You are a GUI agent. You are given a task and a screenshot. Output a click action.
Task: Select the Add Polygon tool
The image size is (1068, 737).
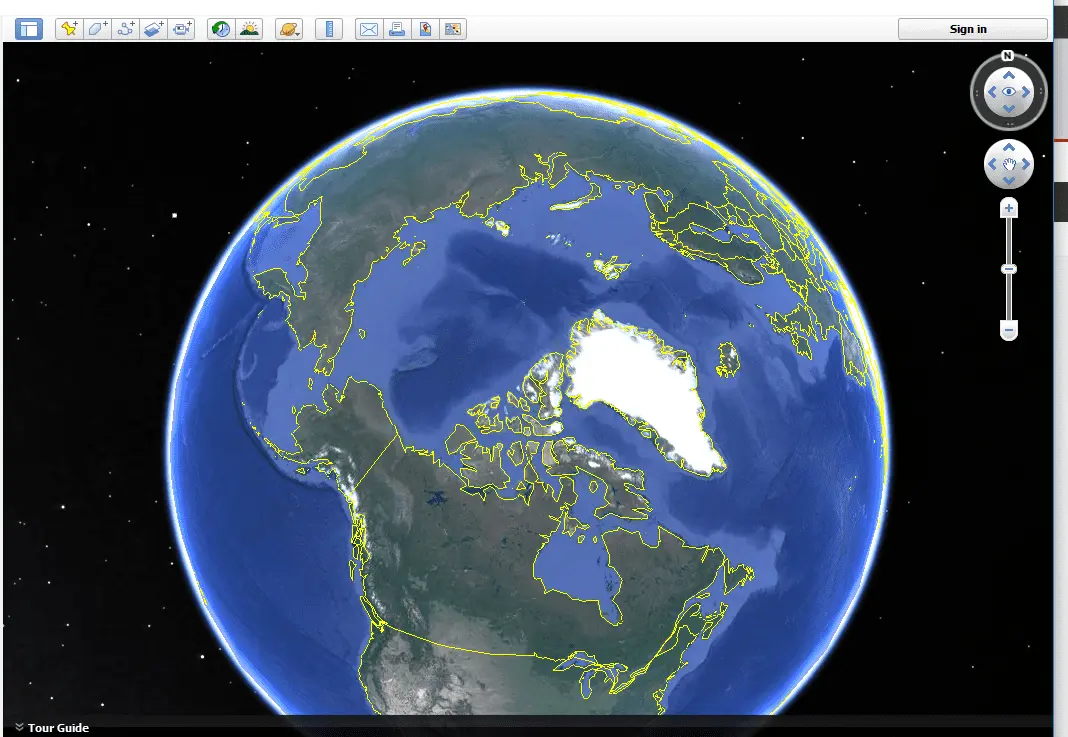point(97,29)
